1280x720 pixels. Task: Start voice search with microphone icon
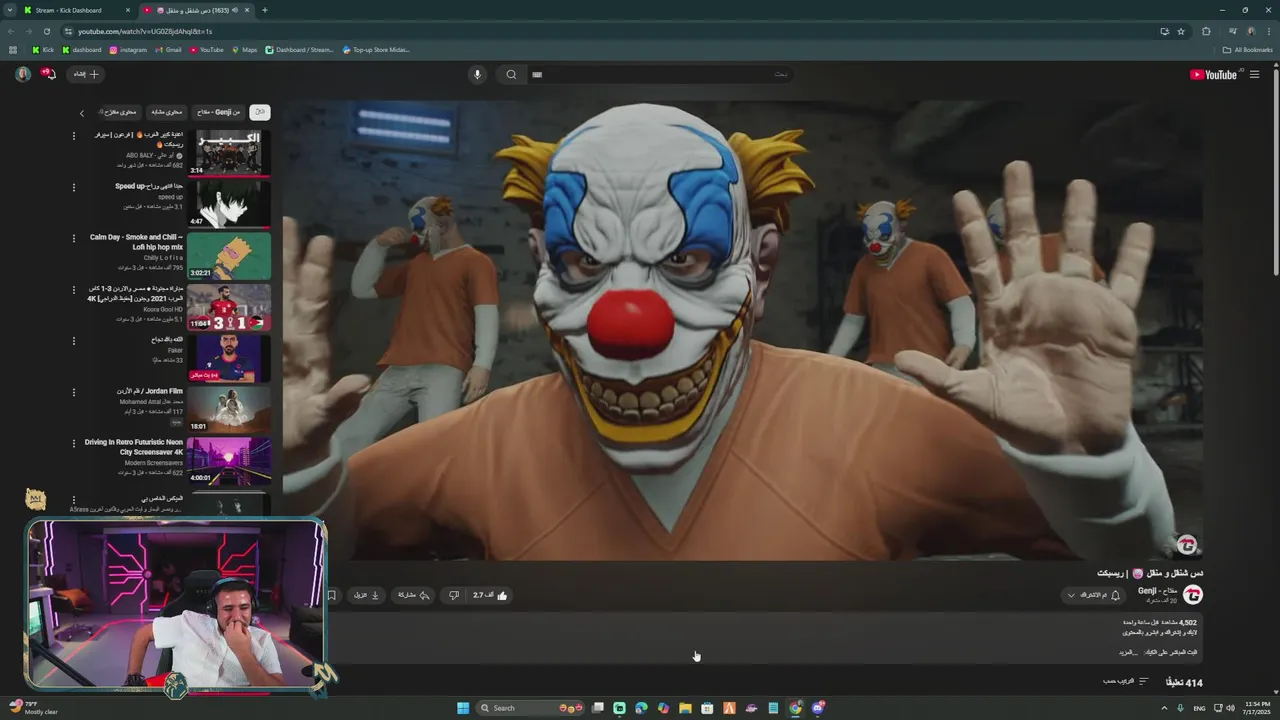tap(477, 75)
